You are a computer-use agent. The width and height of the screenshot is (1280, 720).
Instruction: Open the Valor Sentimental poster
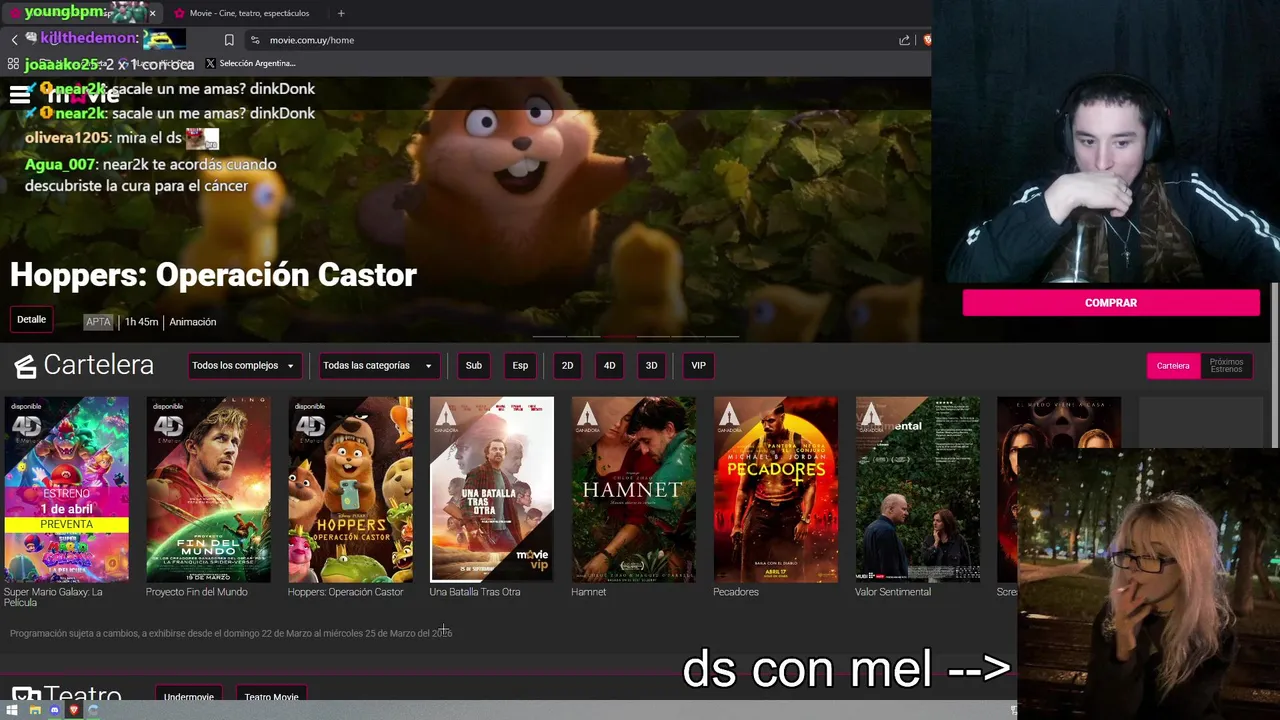[x=918, y=489]
